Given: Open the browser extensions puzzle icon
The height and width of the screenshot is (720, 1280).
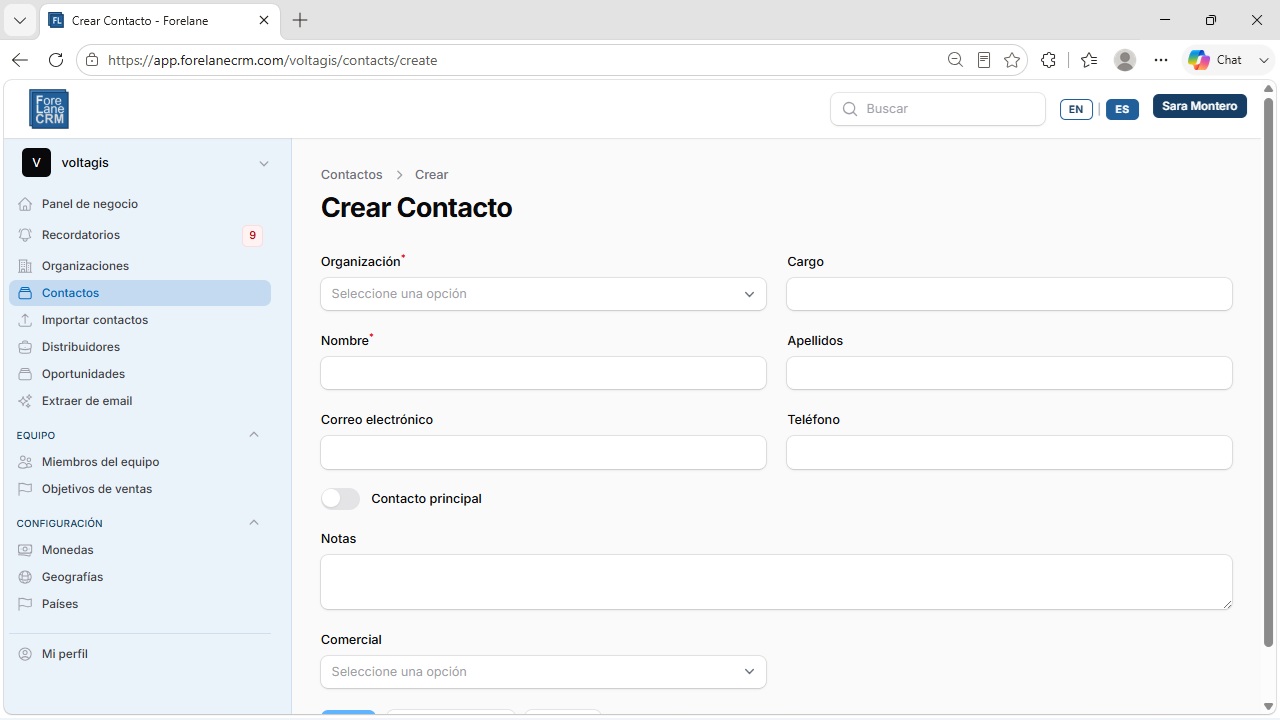Looking at the screenshot, I should (1048, 60).
